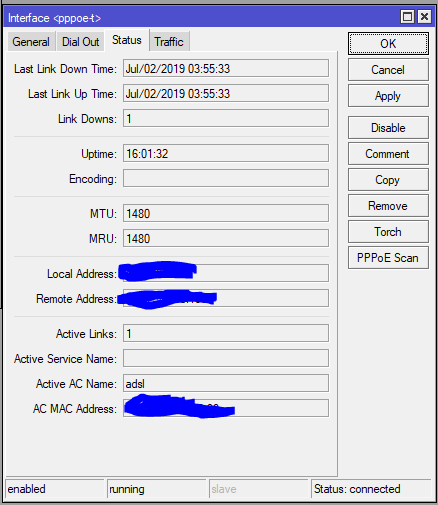Click the 'Active Links:' label

point(86,334)
